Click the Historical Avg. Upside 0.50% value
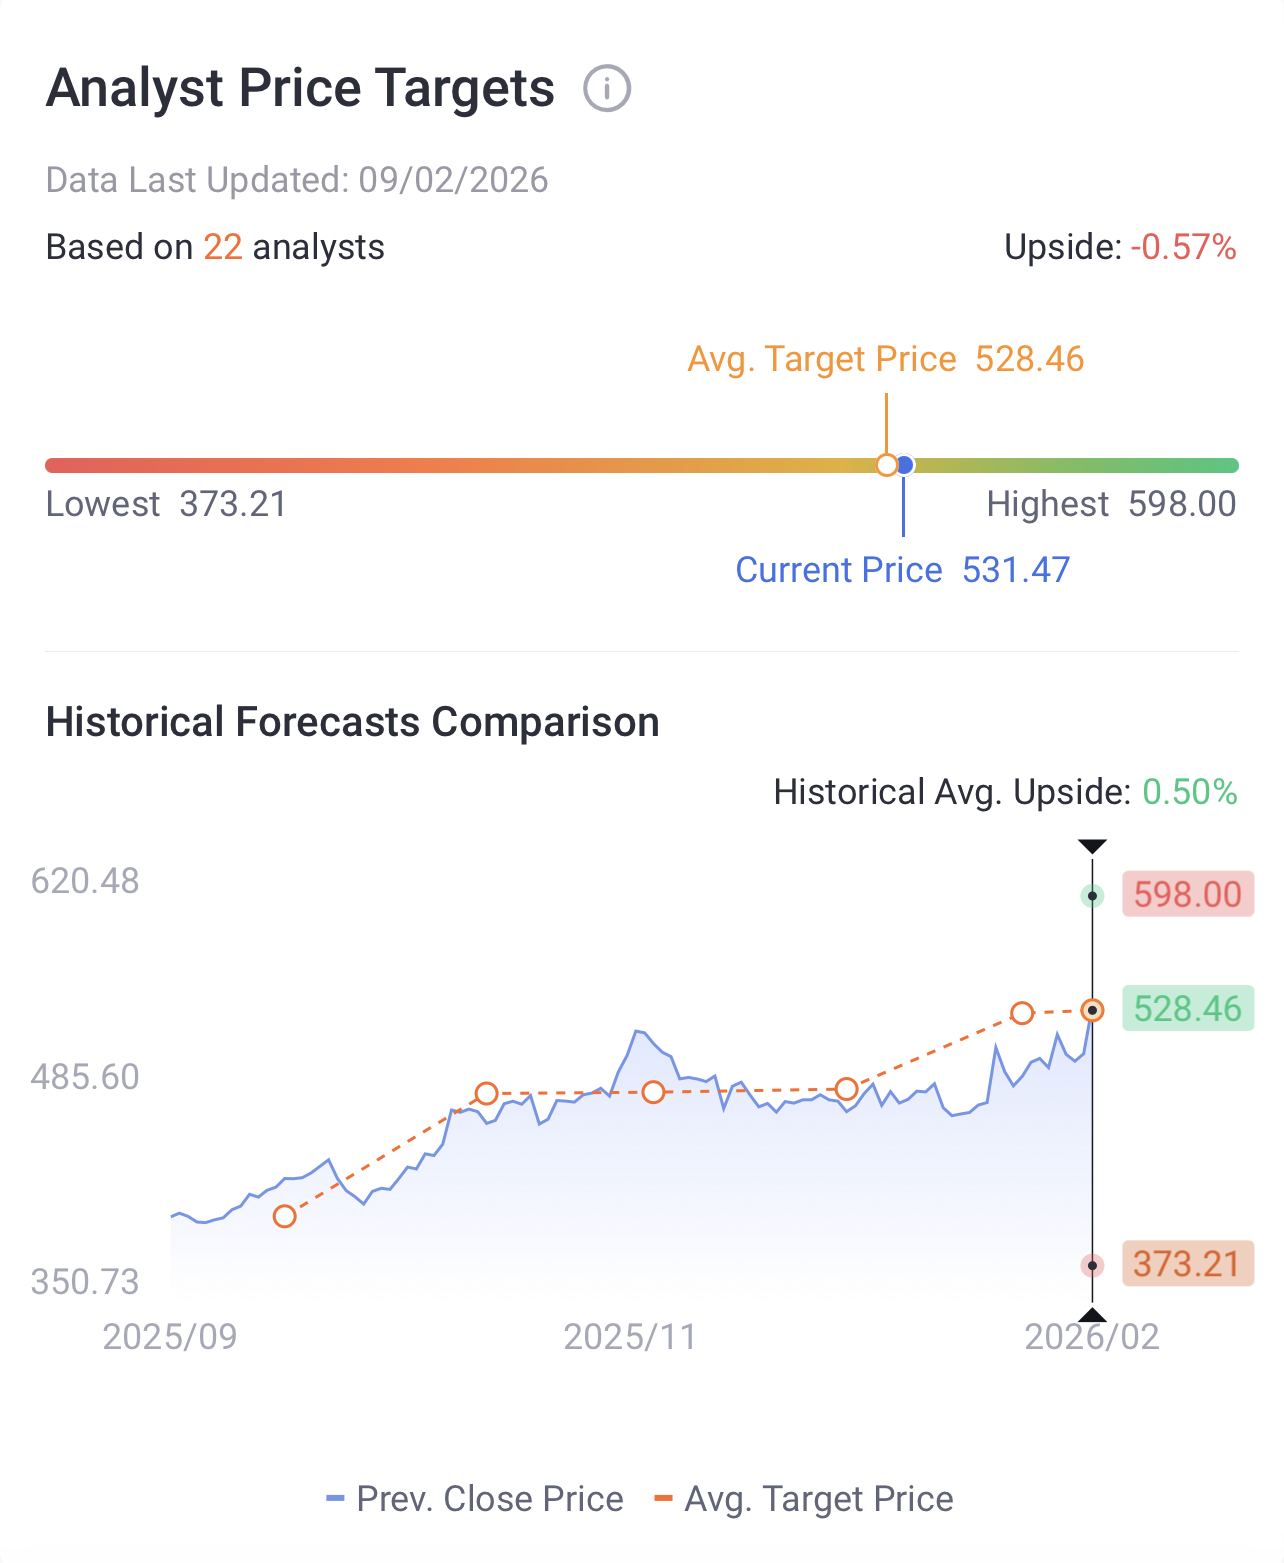 [x=1189, y=792]
